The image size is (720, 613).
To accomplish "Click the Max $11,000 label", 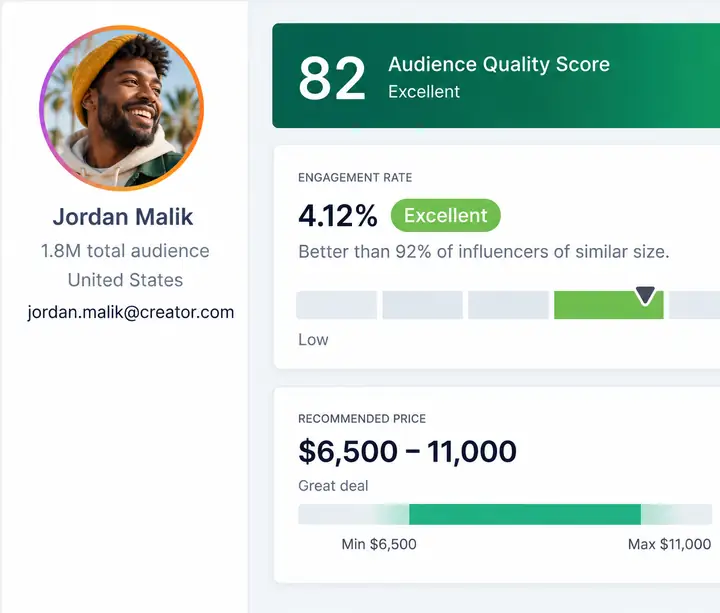I will coord(669,544).
